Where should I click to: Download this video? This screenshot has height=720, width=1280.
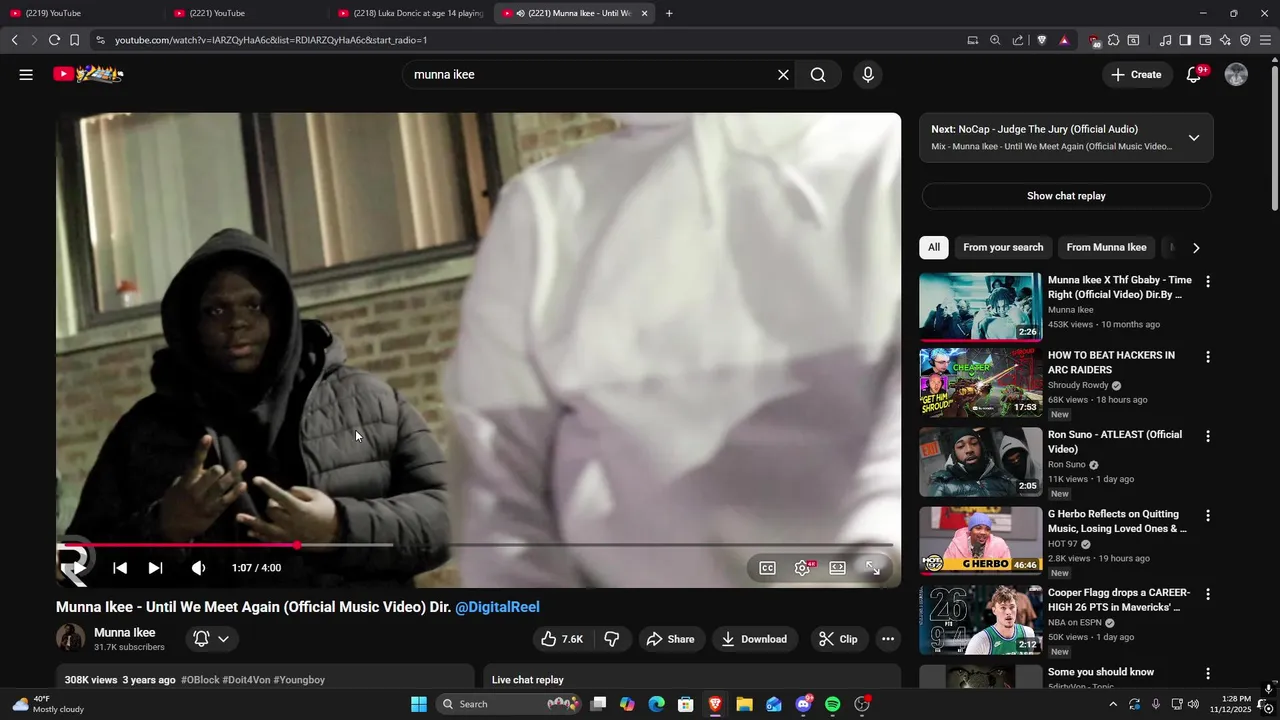pos(754,639)
